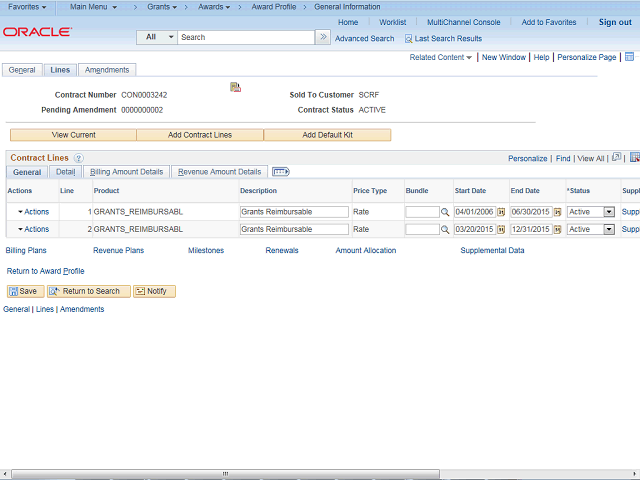640x480 pixels.
Task: Open Status dropdown for line 2
Action: point(609,230)
